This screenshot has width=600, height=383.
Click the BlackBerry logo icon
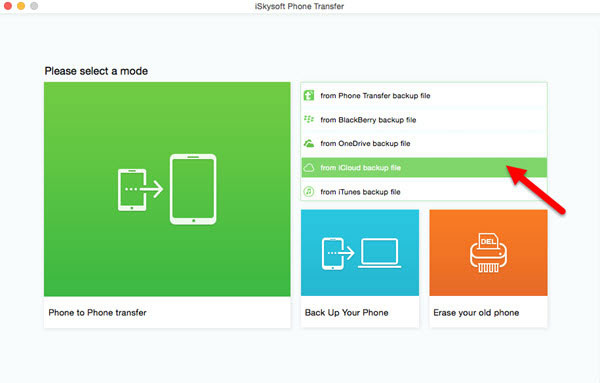pos(309,119)
